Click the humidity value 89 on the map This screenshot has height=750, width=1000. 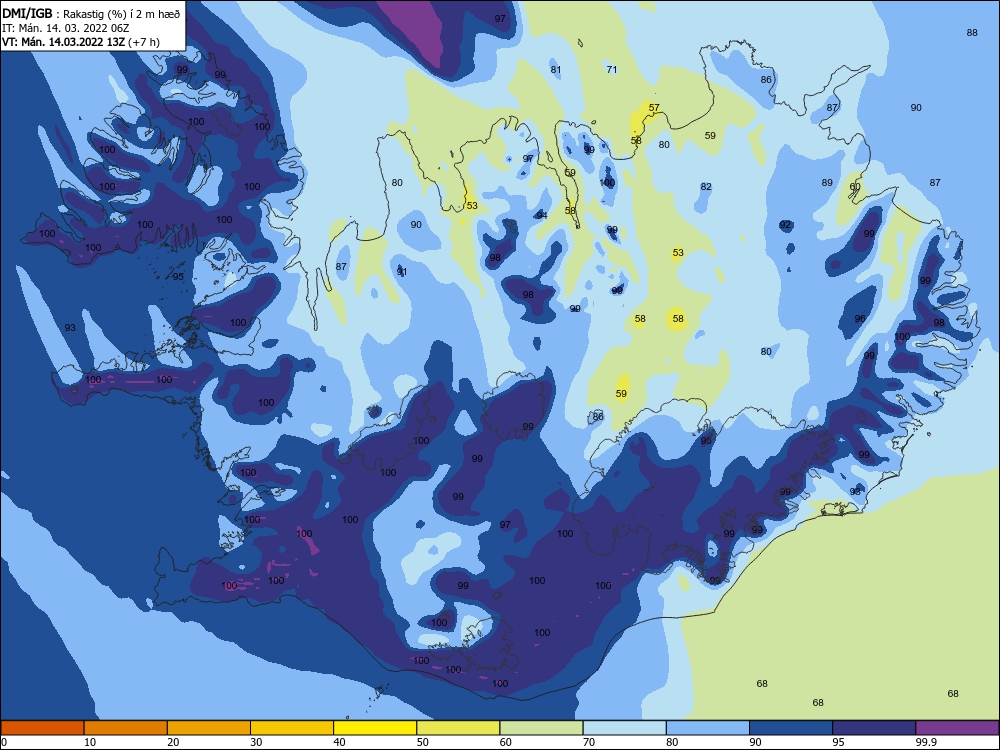tap(827, 182)
